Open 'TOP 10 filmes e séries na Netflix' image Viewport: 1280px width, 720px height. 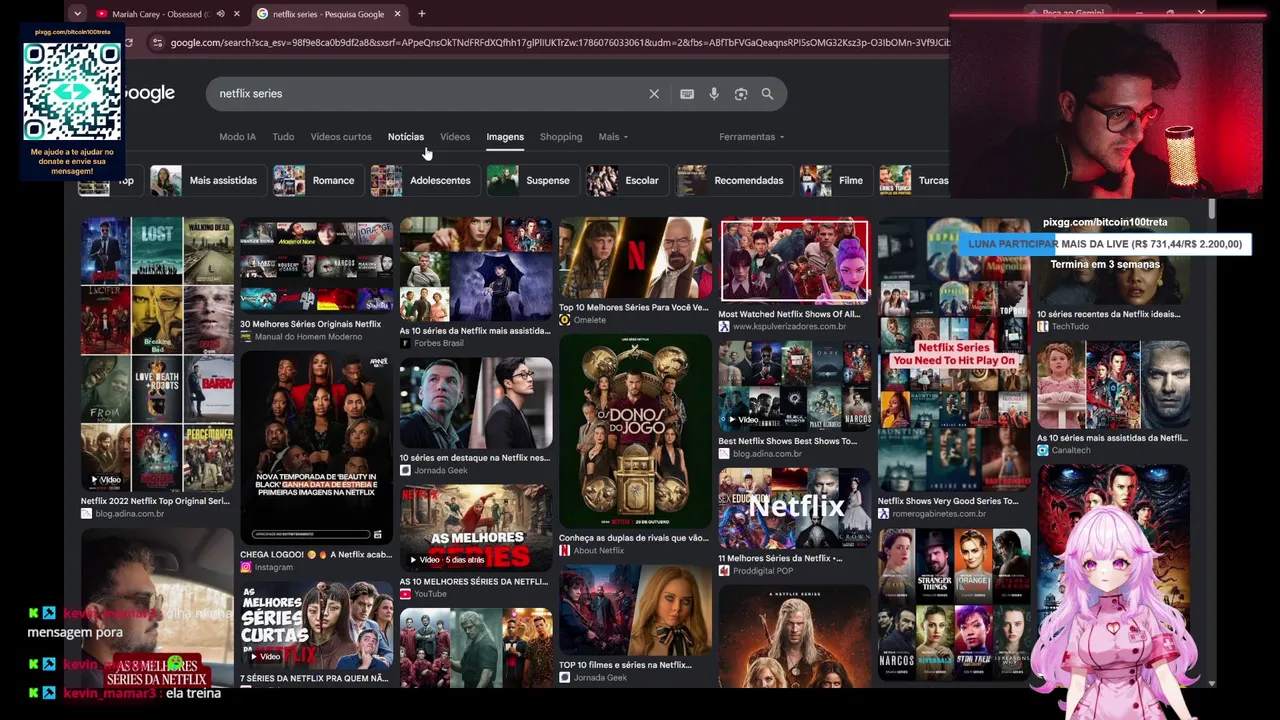tap(635, 611)
